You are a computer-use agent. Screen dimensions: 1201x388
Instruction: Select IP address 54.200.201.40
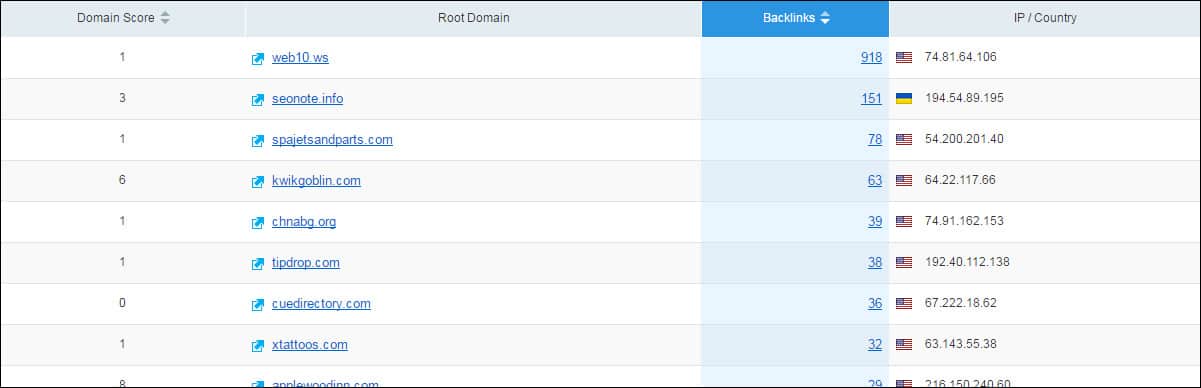tap(964, 139)
